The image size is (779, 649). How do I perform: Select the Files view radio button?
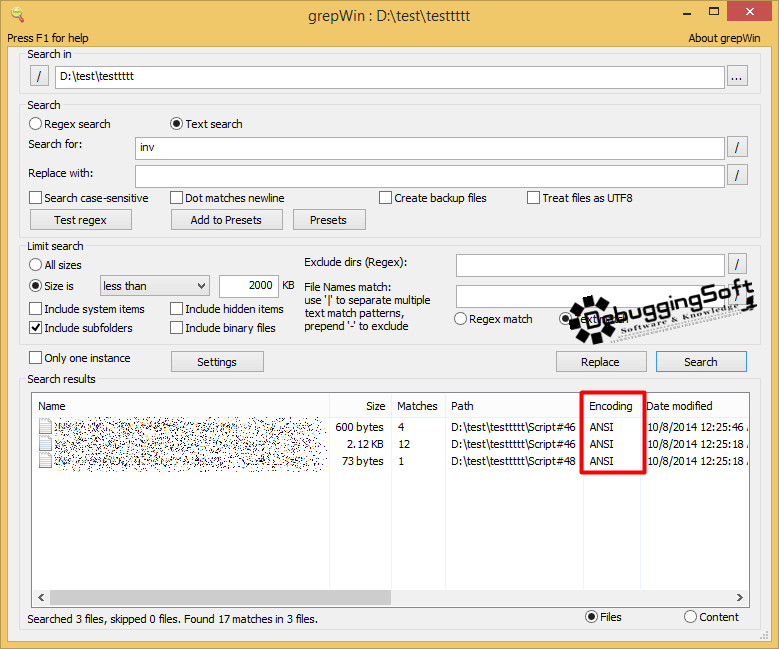[x=591, y=617]
